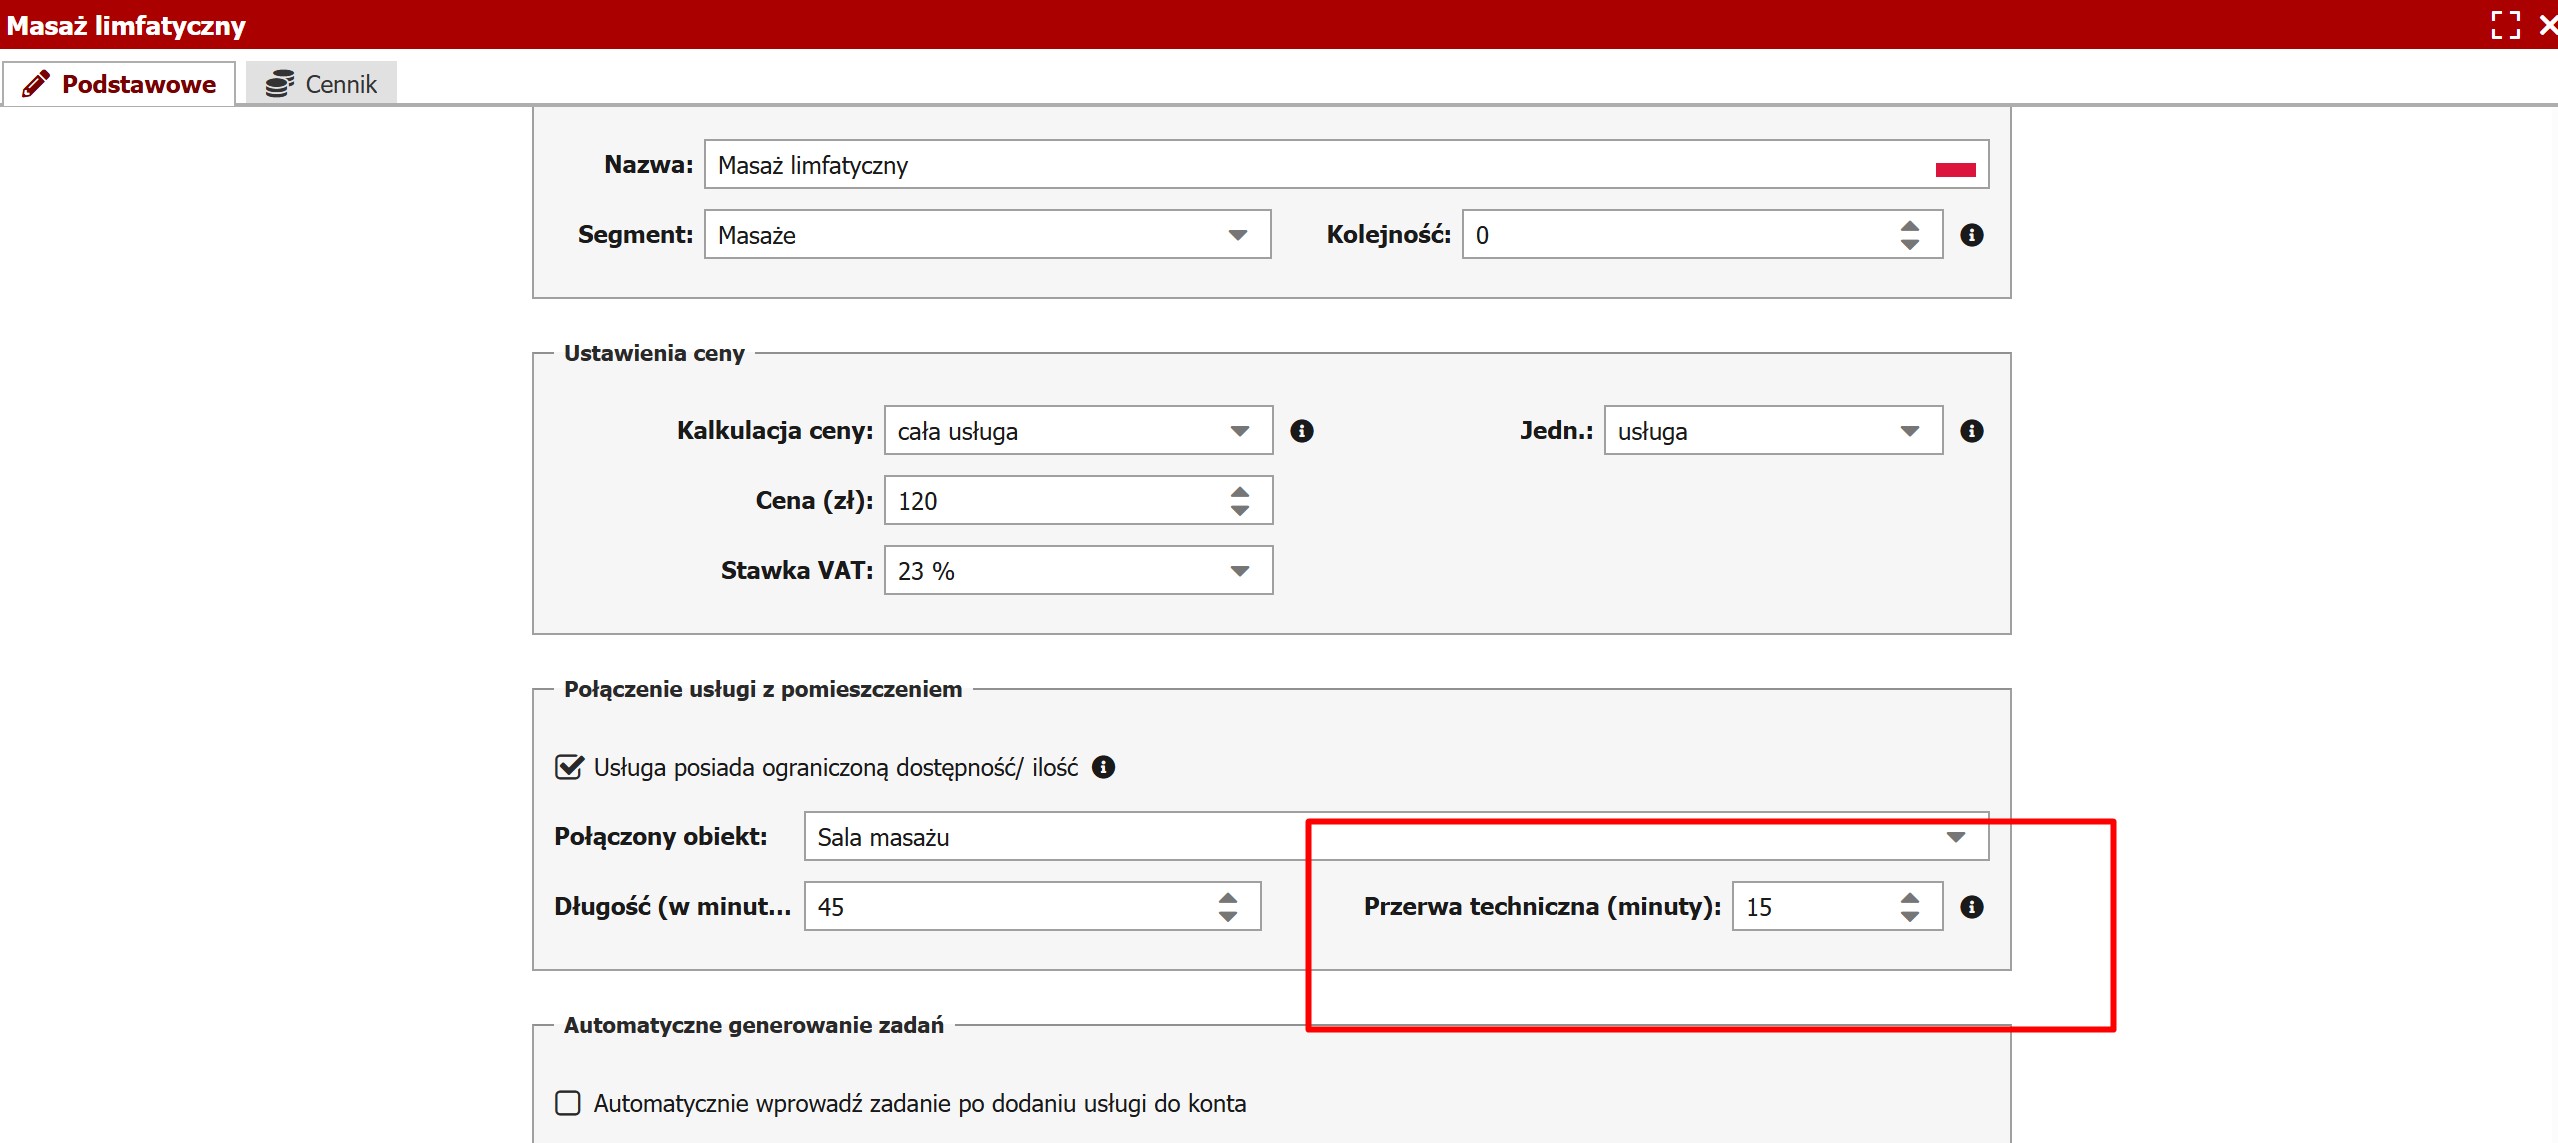The width and height of the screenshot is (2558, 1143).
Task: Uncheck limited availability checkbox
Action: [x=569, y=767]
